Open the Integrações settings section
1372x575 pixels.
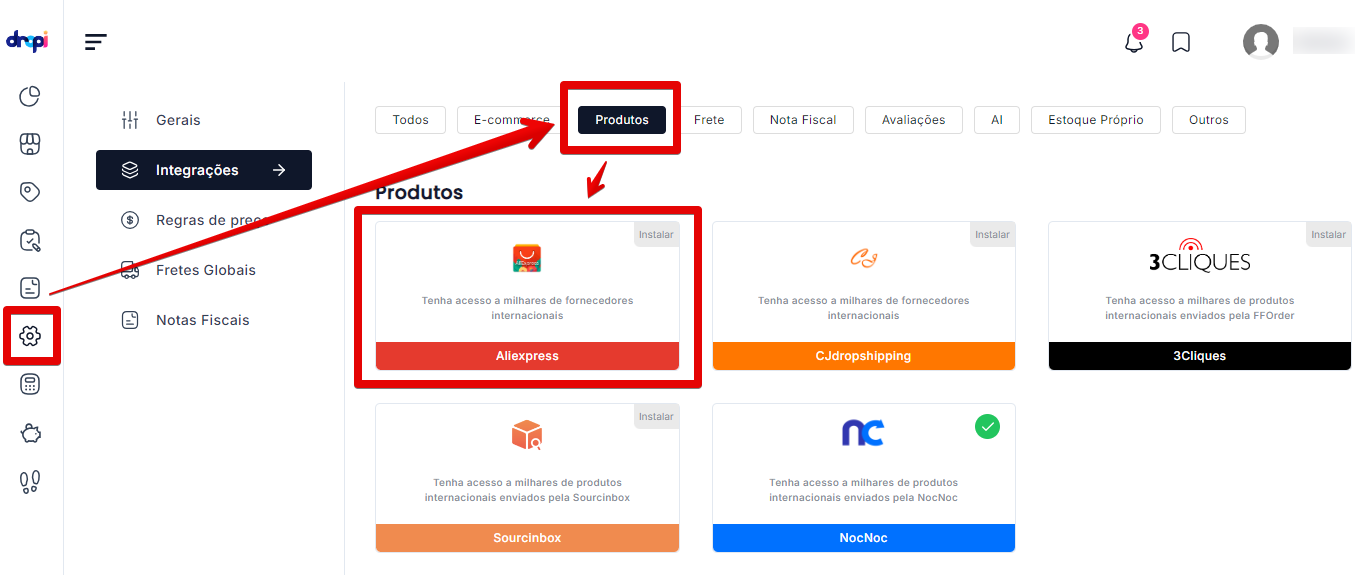click(x=204, y=170)
